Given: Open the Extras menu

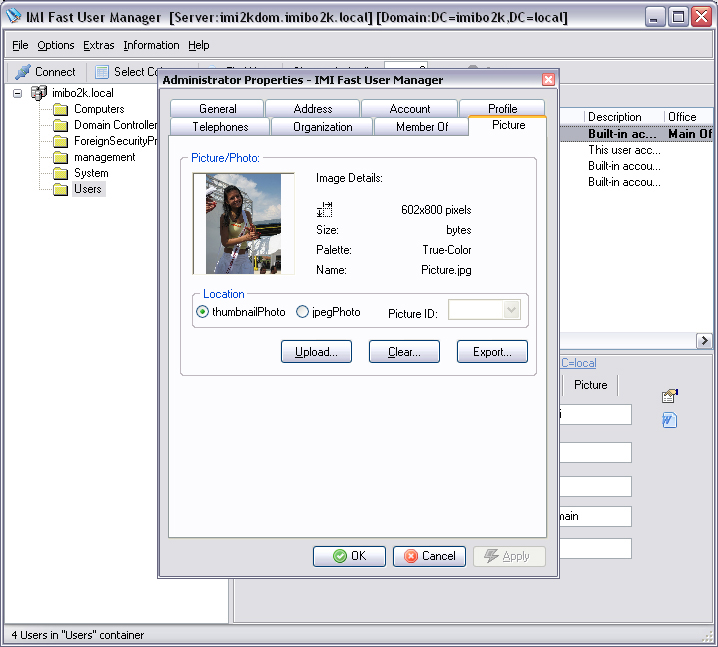Looking at the screenshot, I should 98,45.
